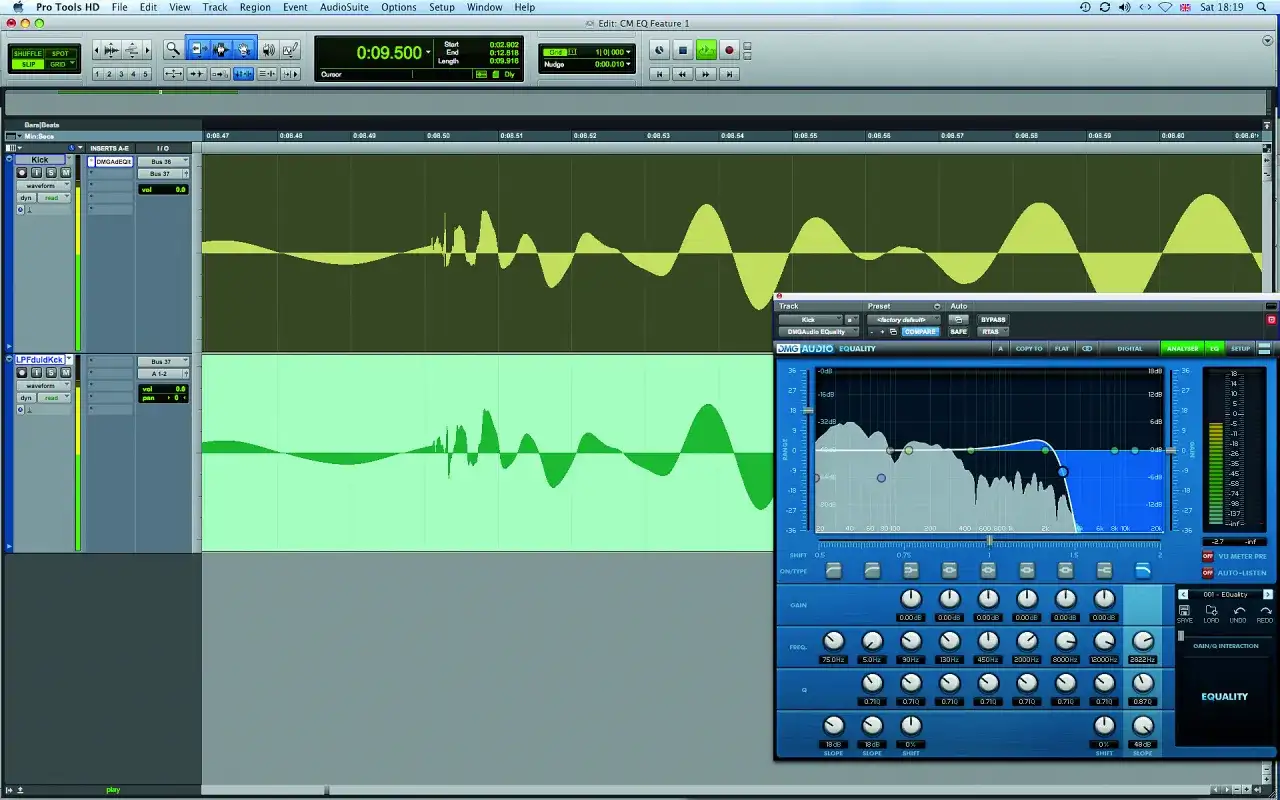
Task: Select the Grabber hand tool
Action: click(244, 49)
